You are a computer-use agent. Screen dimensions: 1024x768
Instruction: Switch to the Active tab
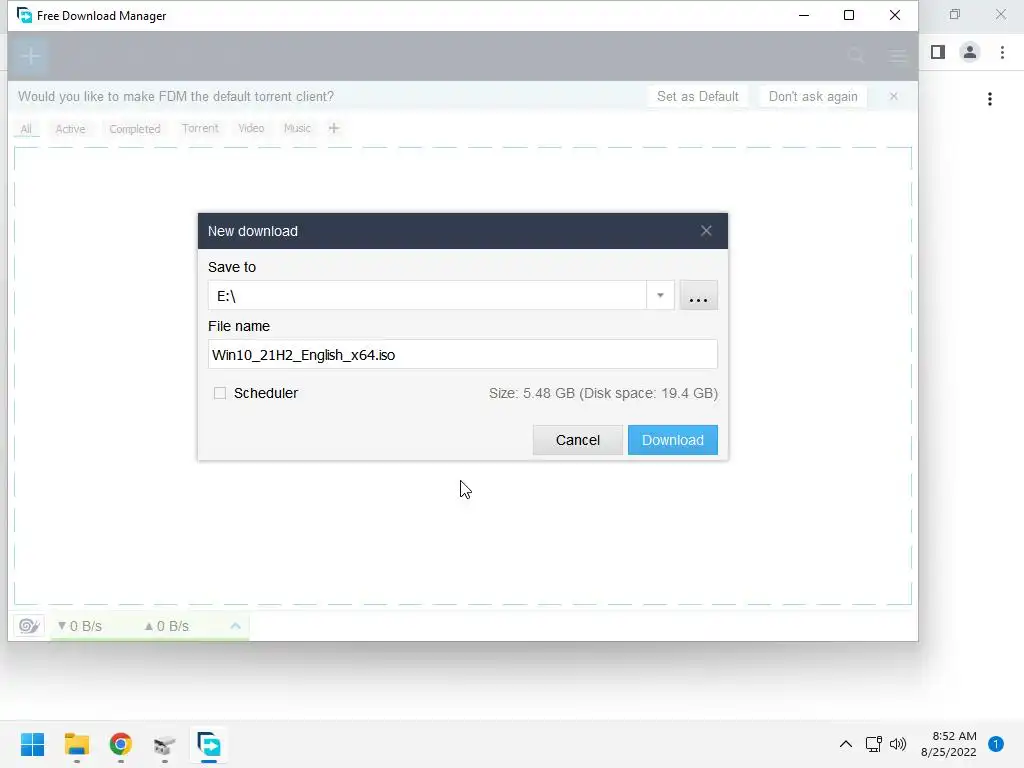71,129
